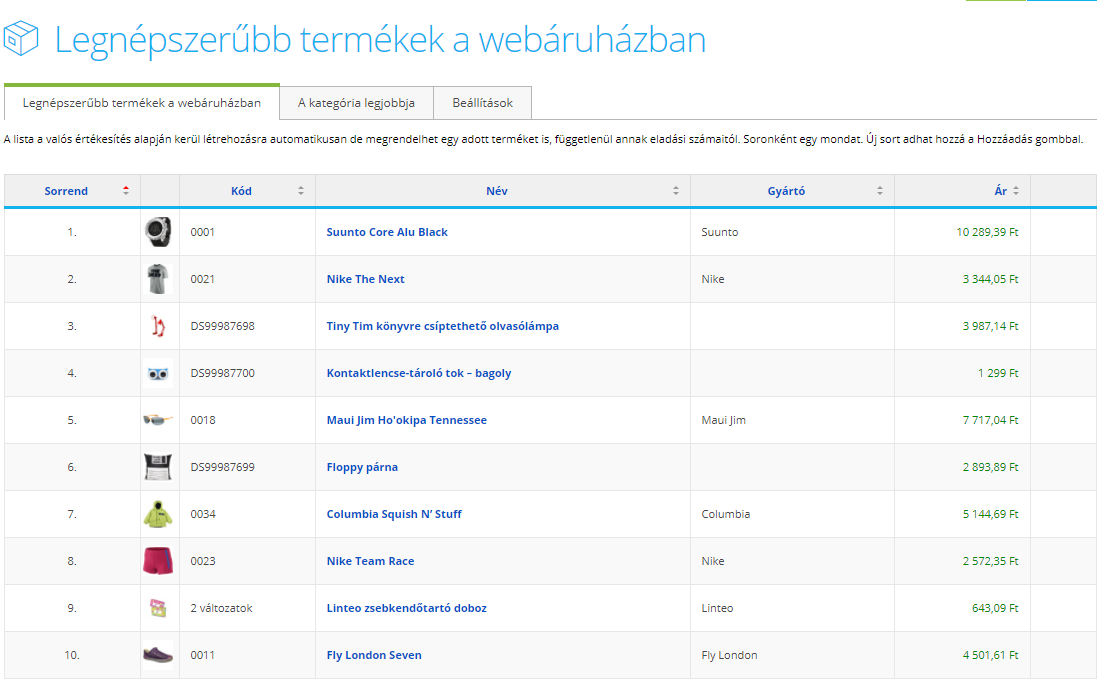This screenshot has width=1113, height=696.
Task: Sort by the Kód column arrow
Action: 301,191
